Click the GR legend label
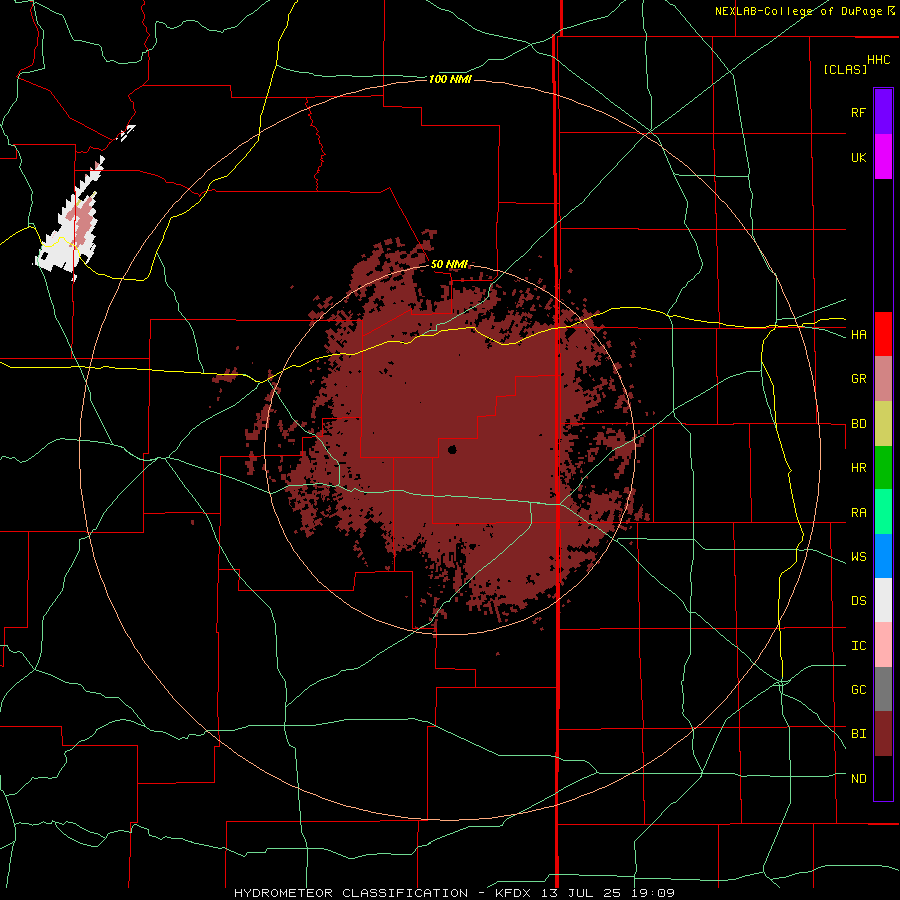This screenshot has height=900, width=900. [x=859, y=379]
